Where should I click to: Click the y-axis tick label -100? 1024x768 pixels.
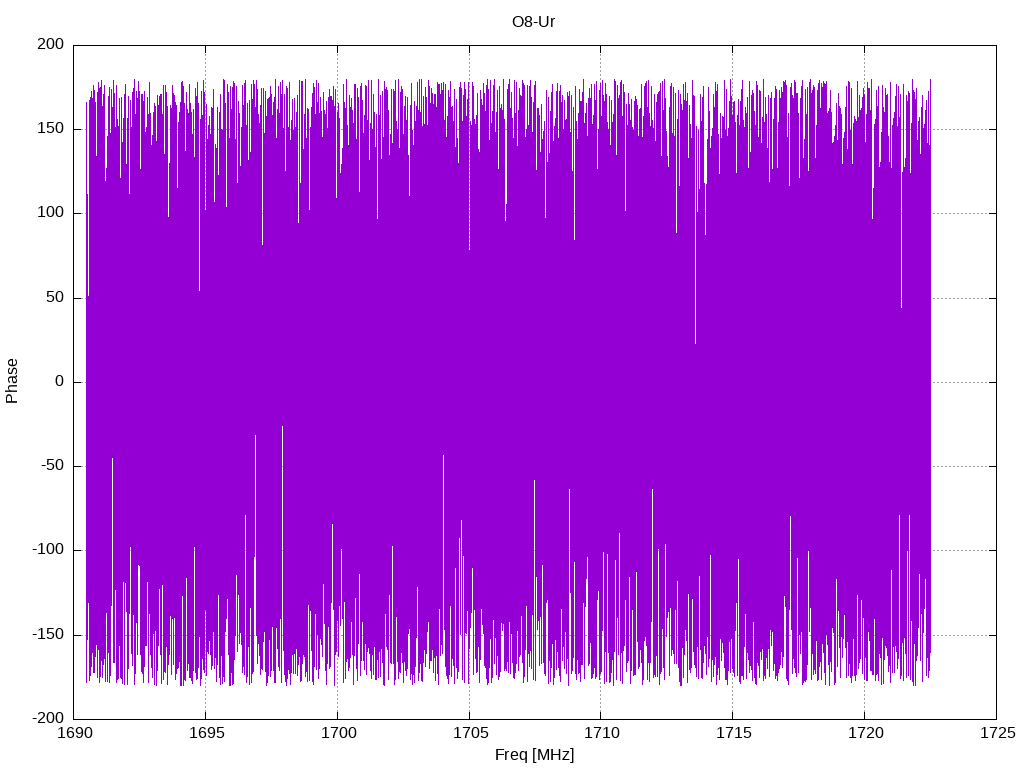pos(48,550)
